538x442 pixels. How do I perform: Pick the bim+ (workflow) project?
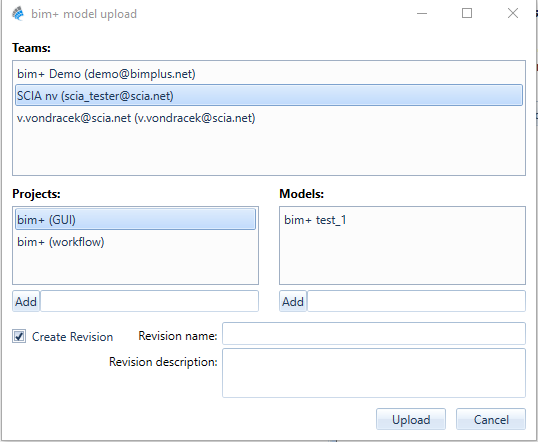coord(136,242)
